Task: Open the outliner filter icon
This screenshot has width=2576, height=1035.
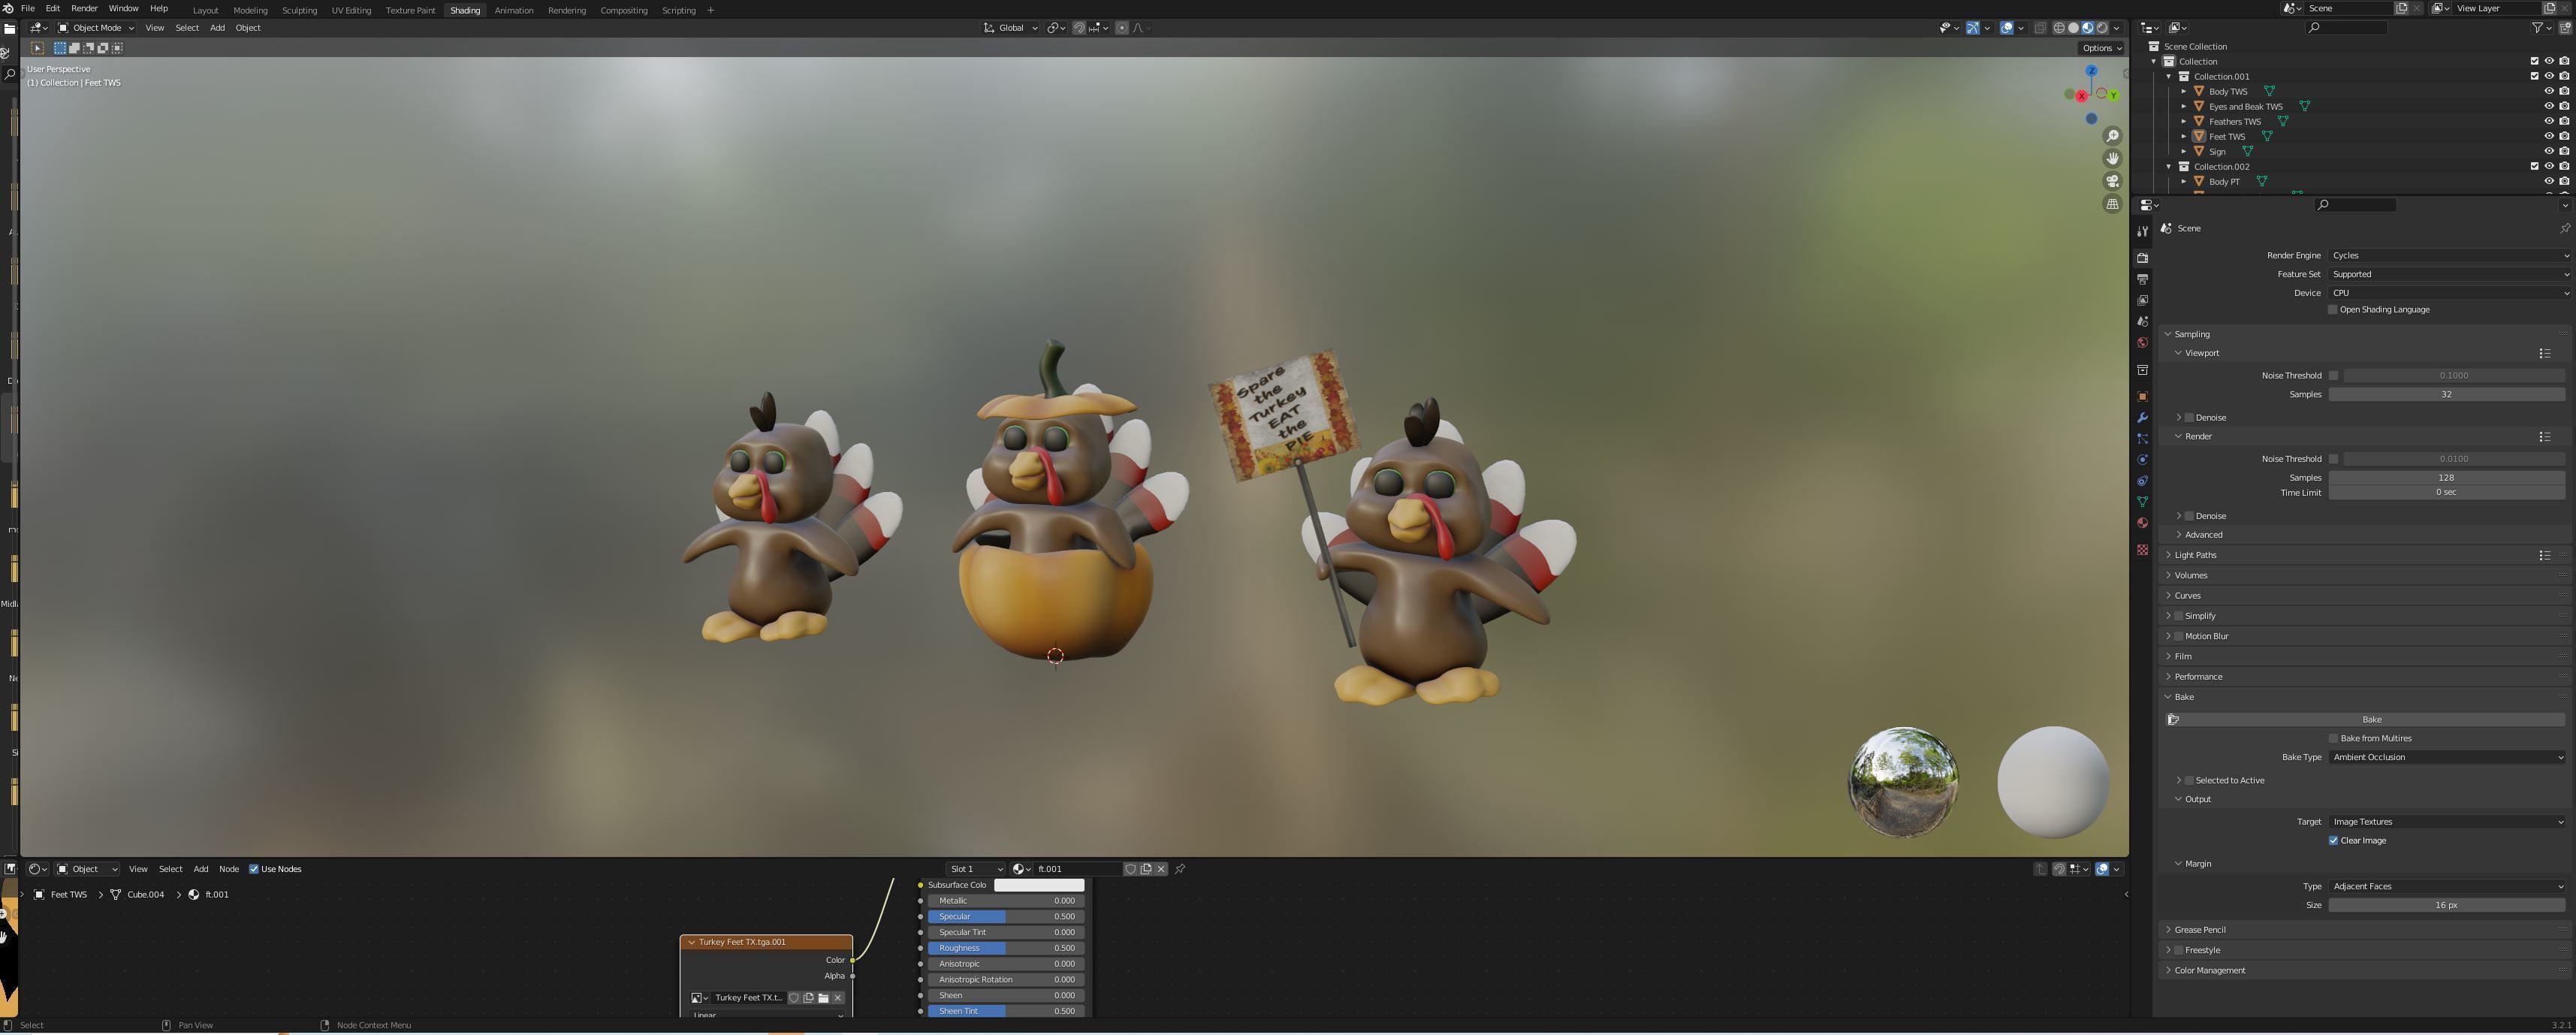Action: pyautogui.click(x=2537, y=27)
